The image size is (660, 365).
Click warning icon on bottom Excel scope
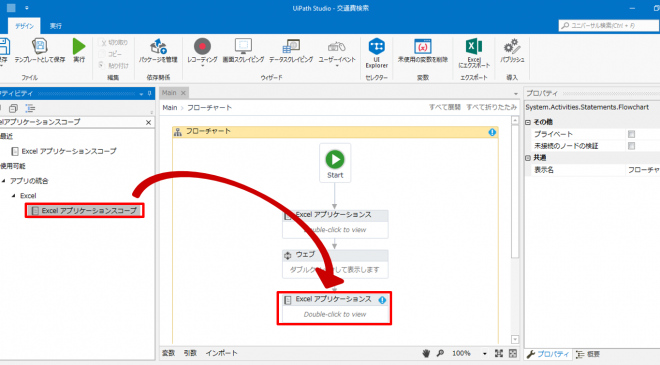(382, 300)
